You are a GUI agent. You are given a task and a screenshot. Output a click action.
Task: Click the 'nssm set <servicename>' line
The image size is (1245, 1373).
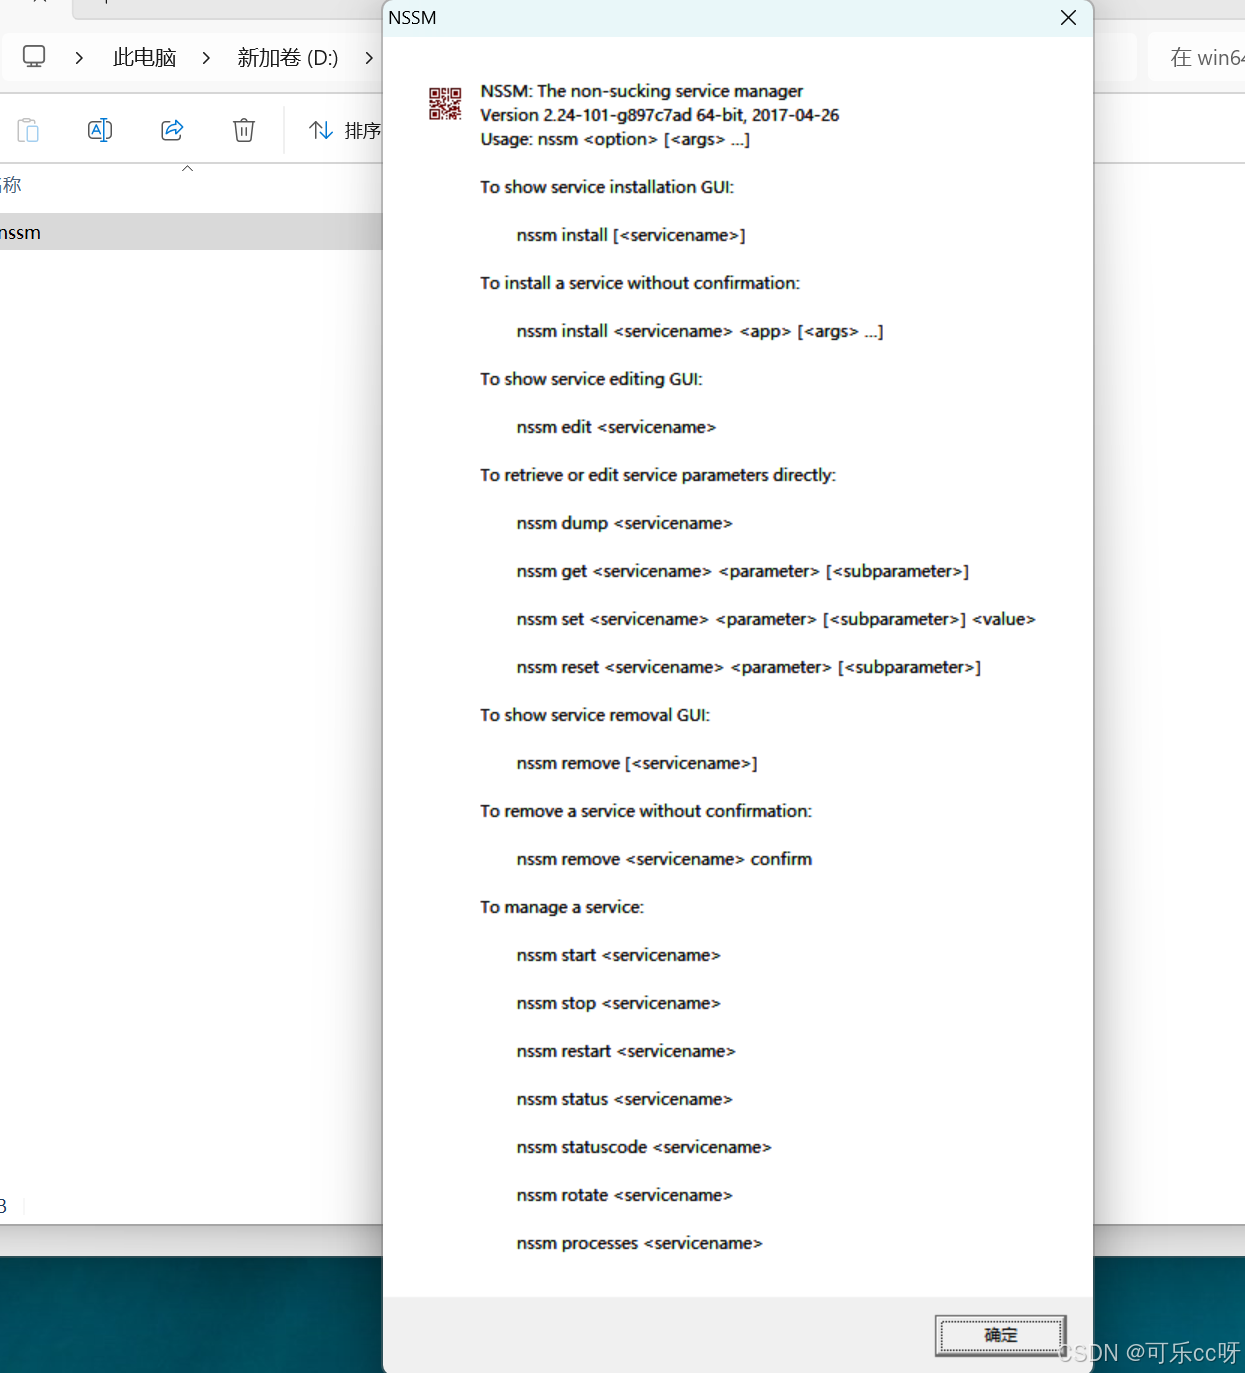pyautogui.click(x=776, y=619)
